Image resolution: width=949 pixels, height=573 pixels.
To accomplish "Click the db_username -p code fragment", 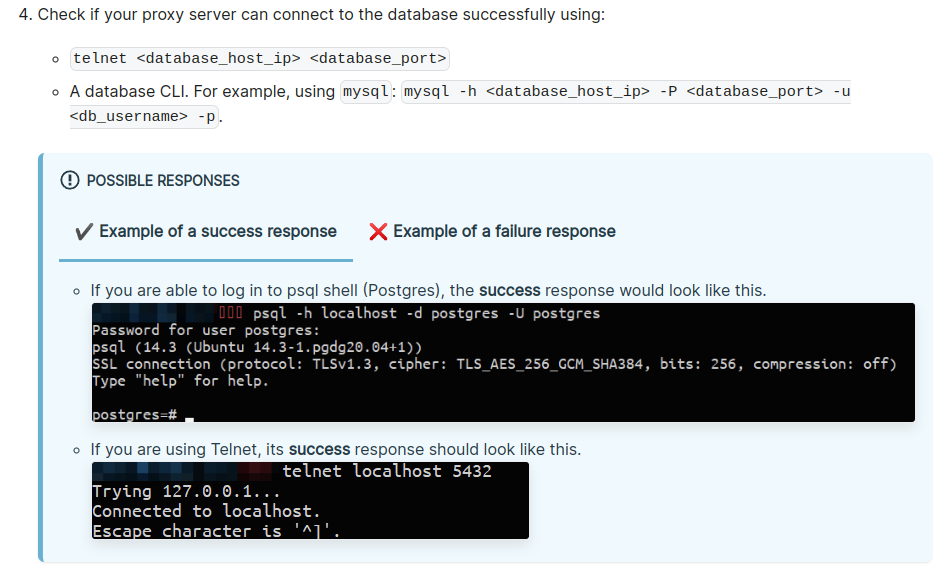I will click(x=144, y=116).
